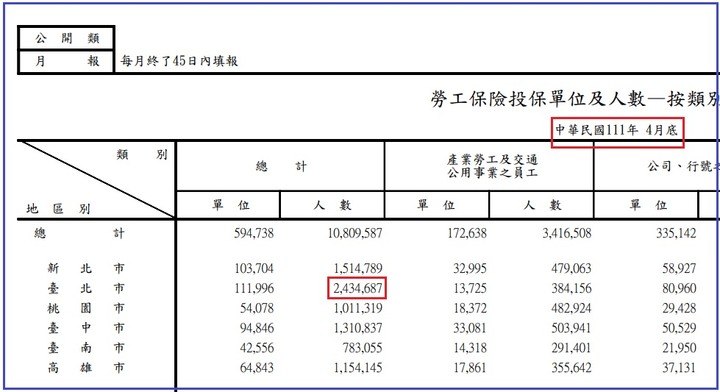
Task: Click the value 172,638 in 總計 row
Action: (x=467, y=233)
